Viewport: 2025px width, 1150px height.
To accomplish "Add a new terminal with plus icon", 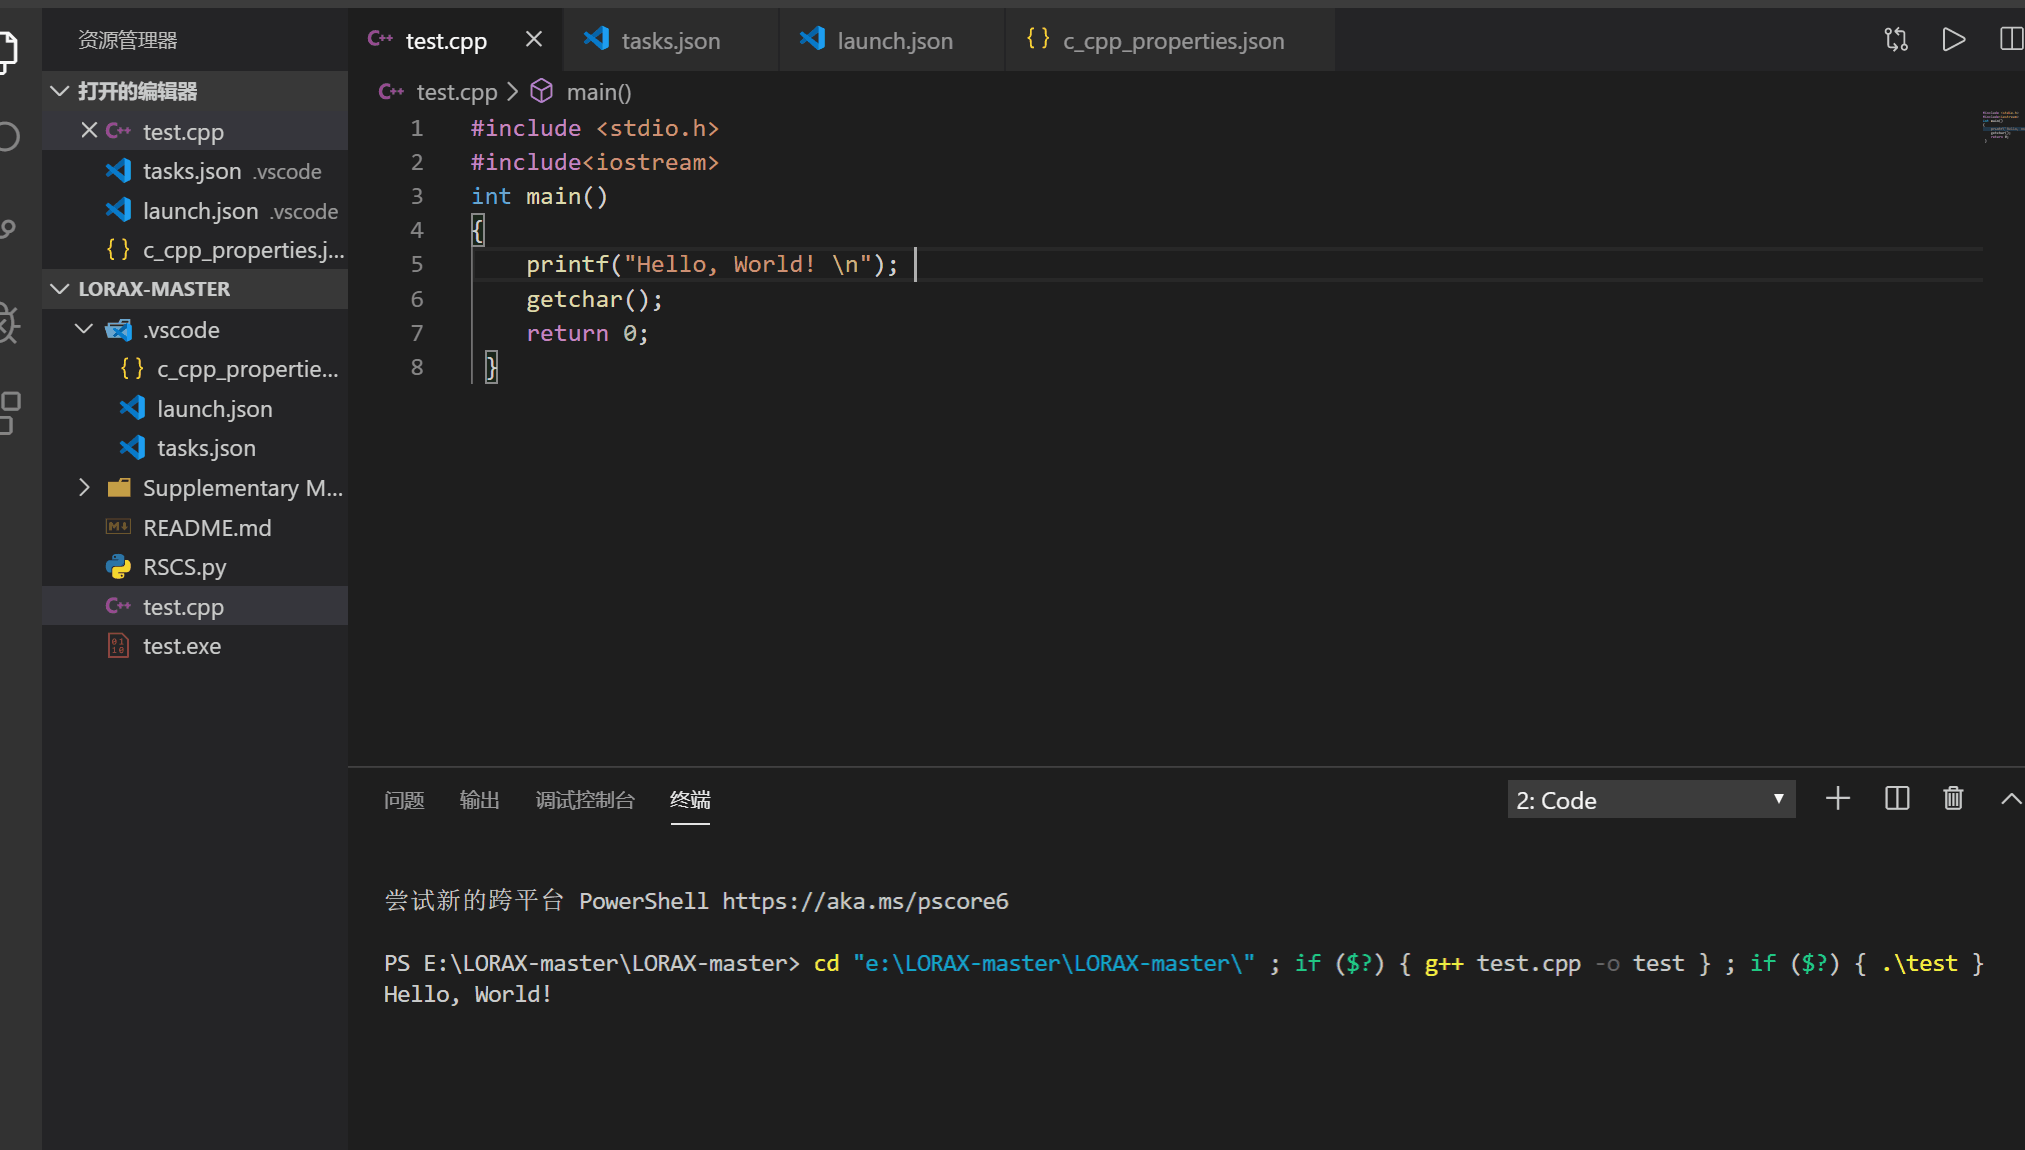I will [1837, 799].
